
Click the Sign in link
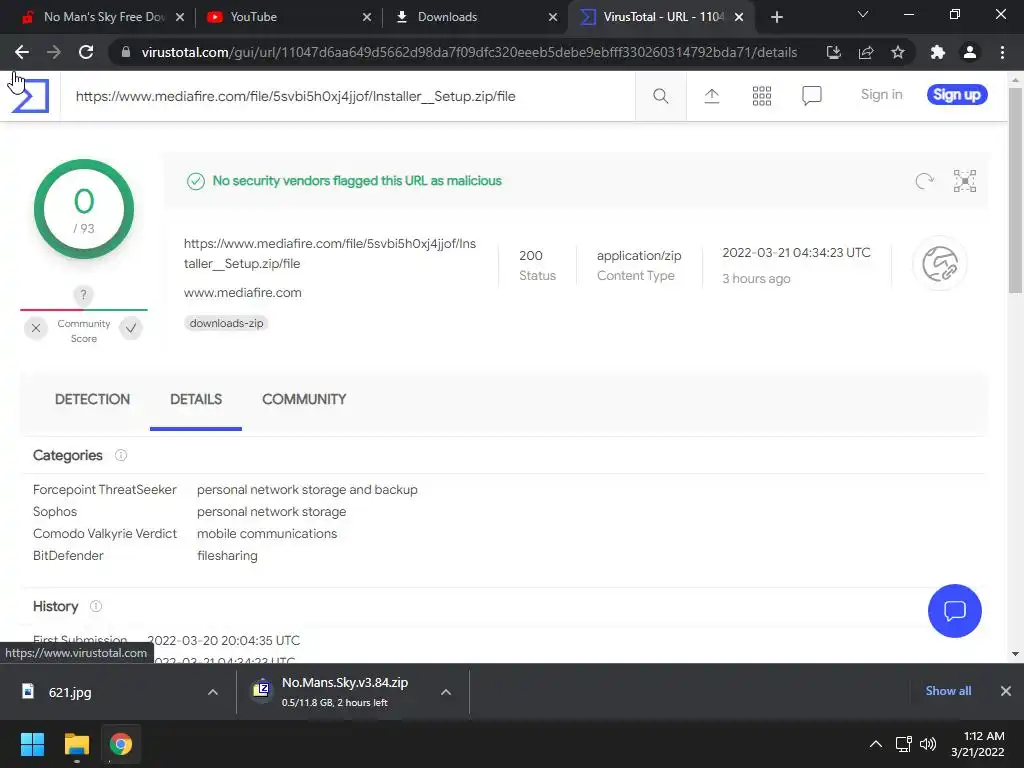881,95
